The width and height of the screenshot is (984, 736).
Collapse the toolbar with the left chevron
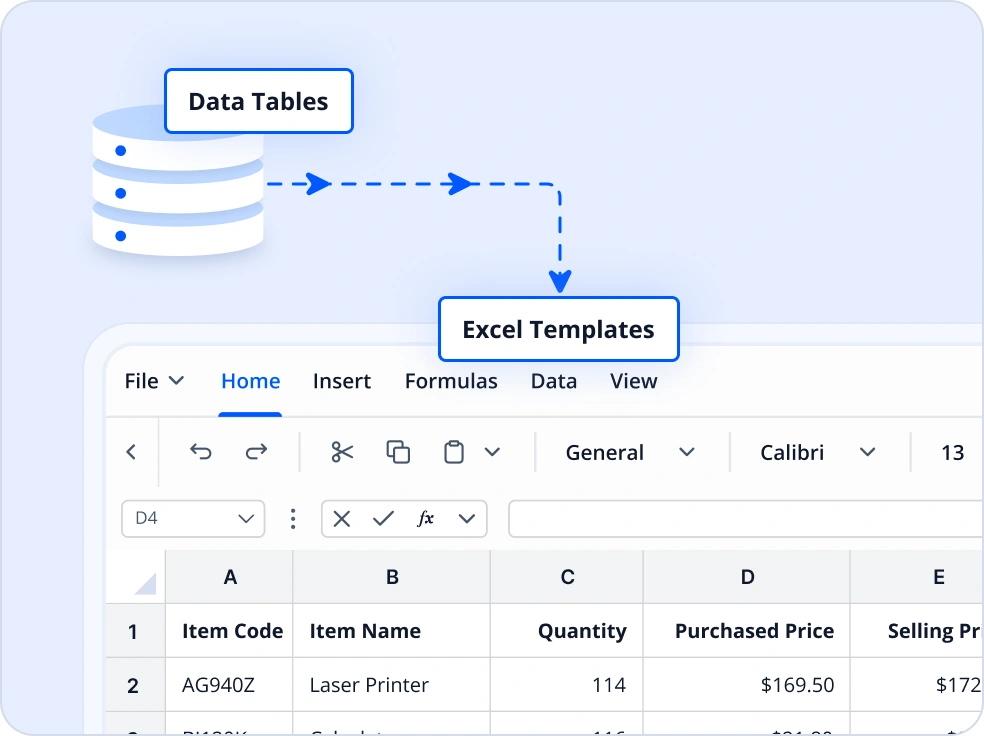tap(131, 452)
